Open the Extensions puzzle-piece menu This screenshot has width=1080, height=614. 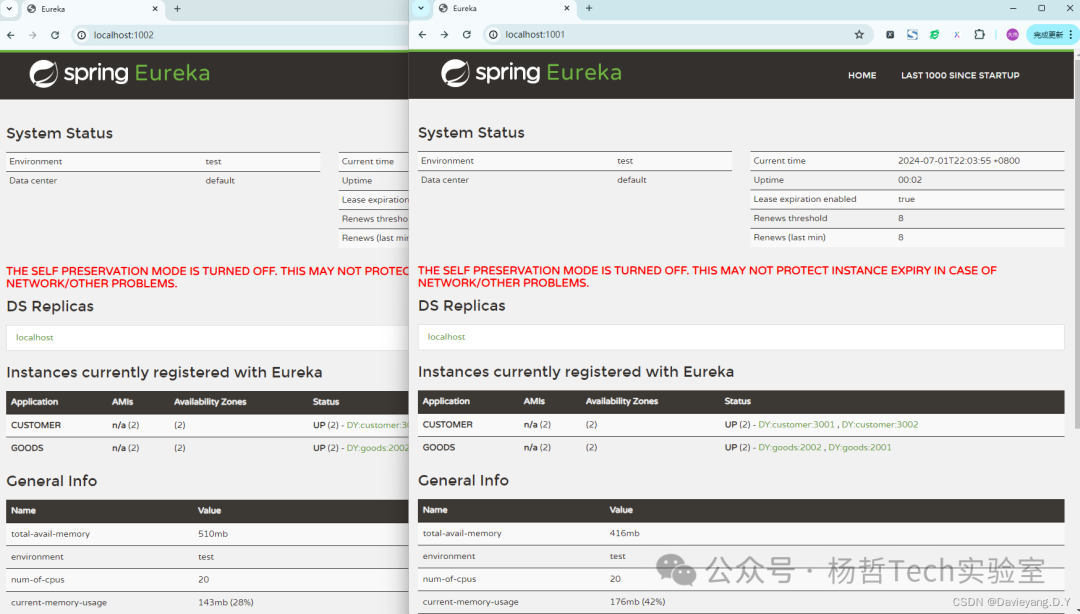979,34
